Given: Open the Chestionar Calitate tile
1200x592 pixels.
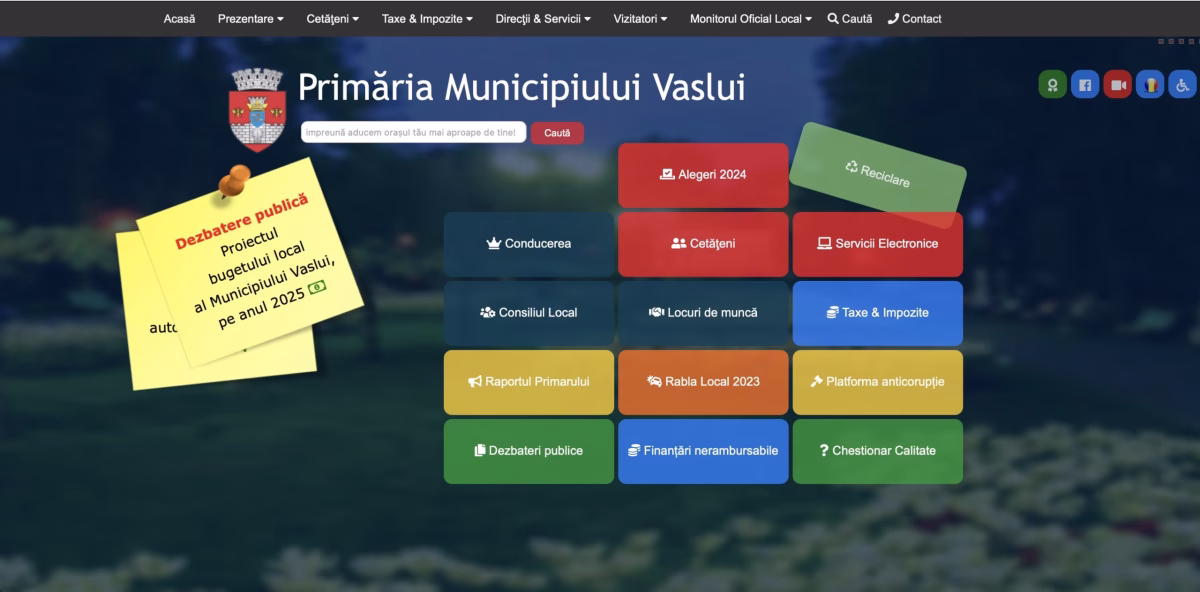Looking at the screenshot, I should (878, 451).
